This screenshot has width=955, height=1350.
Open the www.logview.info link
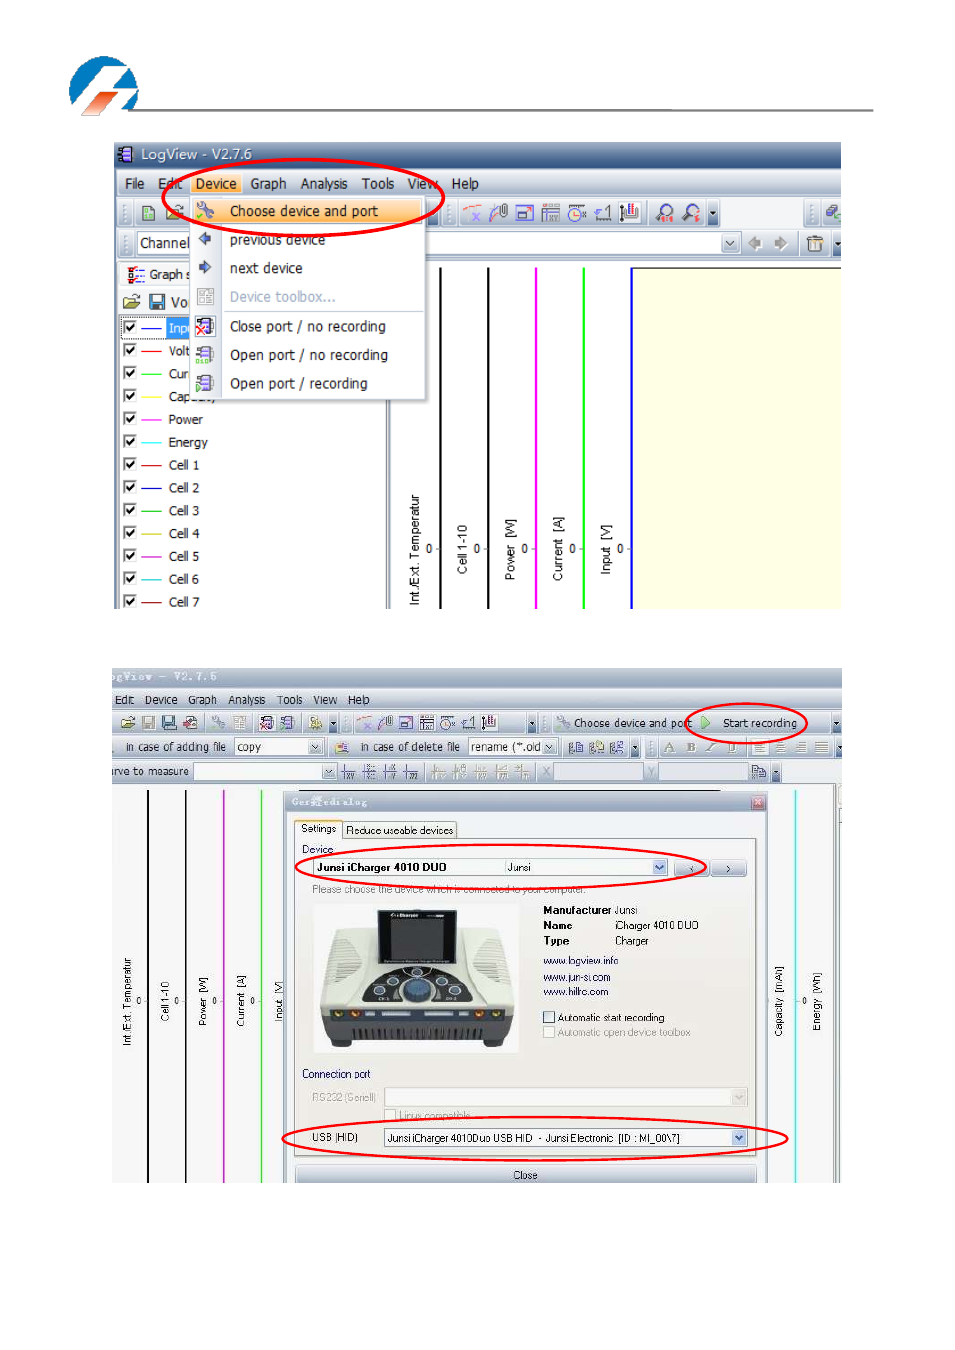pos(581,961)
